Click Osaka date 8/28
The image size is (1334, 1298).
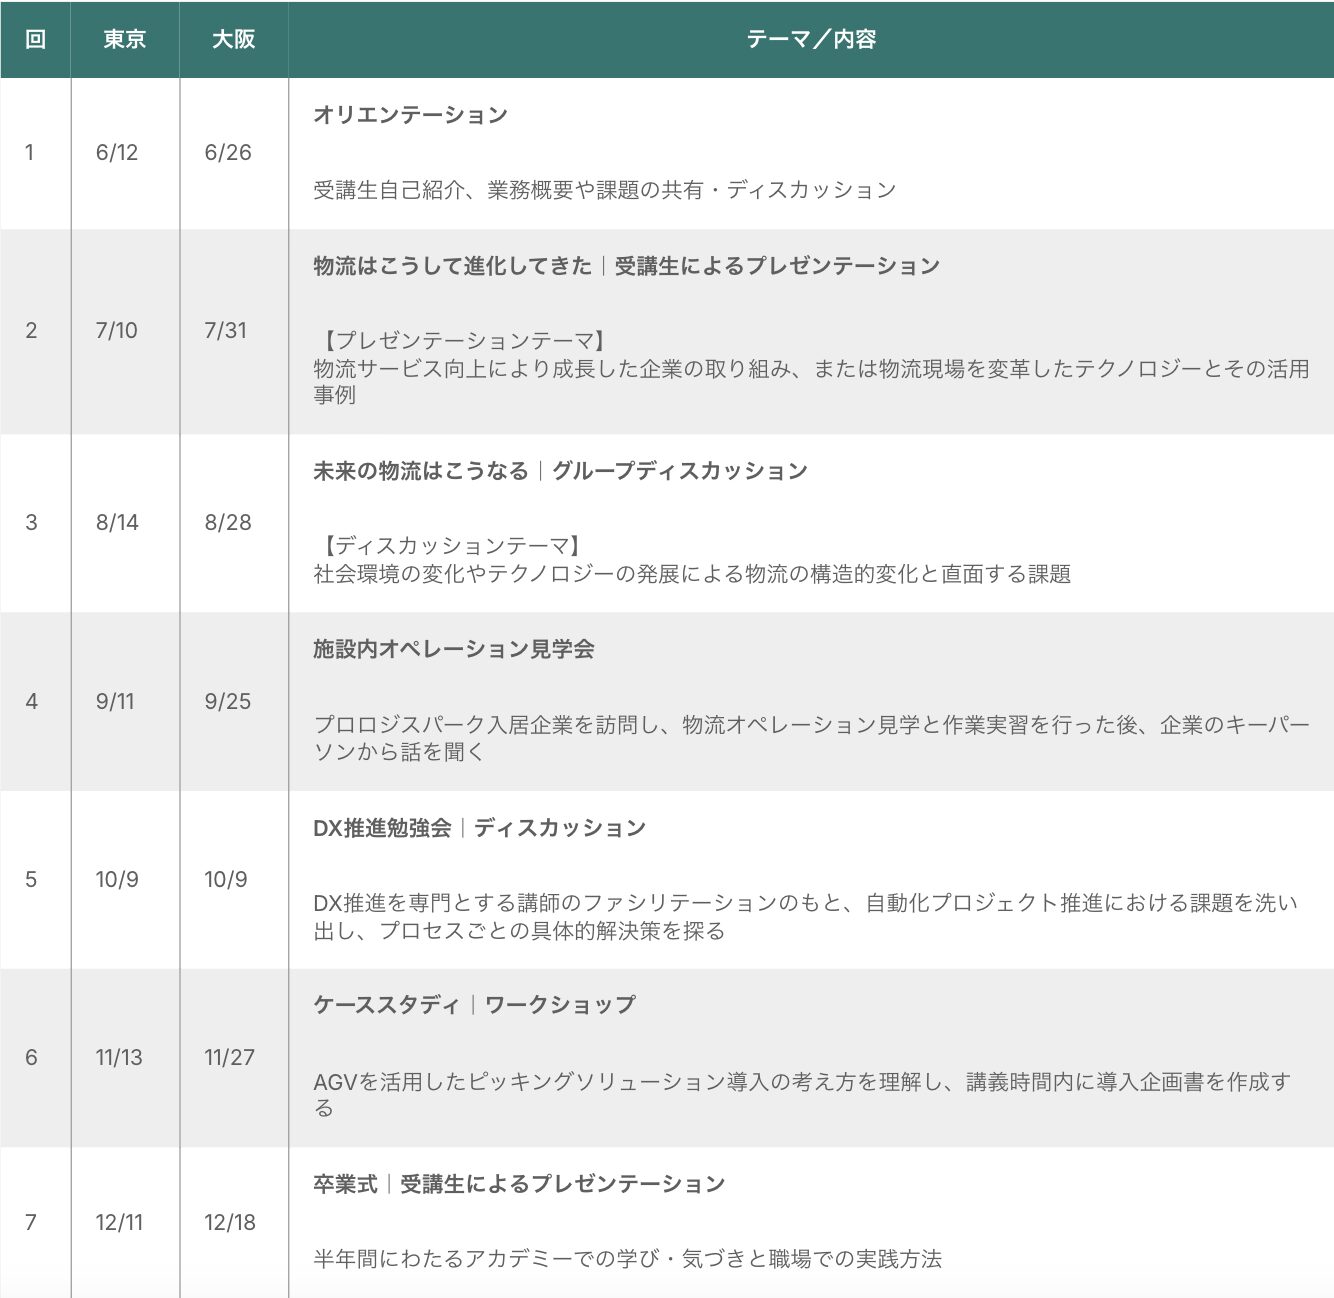[x=228, y=522]
